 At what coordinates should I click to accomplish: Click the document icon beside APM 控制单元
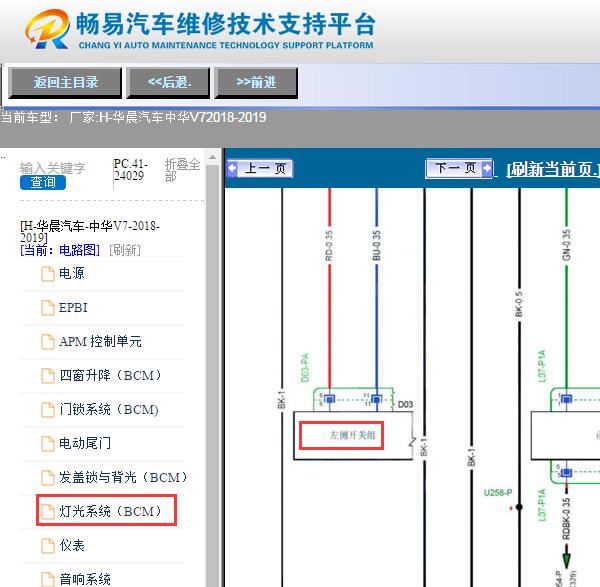pyautogui.click(x=48, y=342)
